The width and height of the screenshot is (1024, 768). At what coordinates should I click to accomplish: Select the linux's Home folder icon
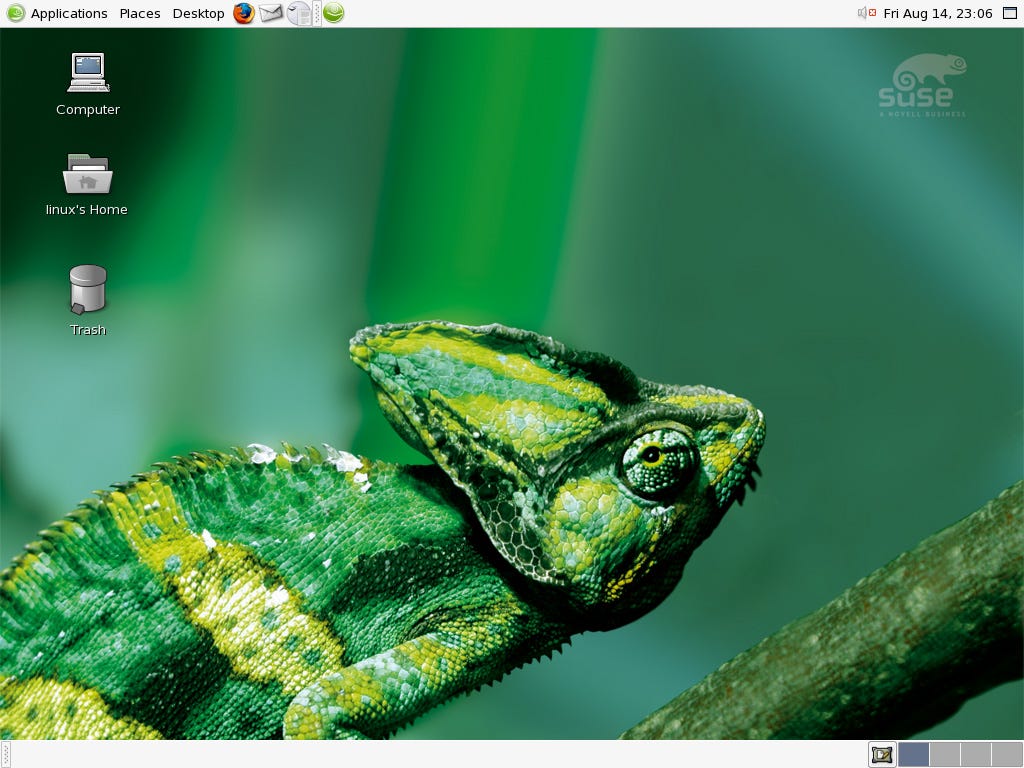(x=87, y=185)
